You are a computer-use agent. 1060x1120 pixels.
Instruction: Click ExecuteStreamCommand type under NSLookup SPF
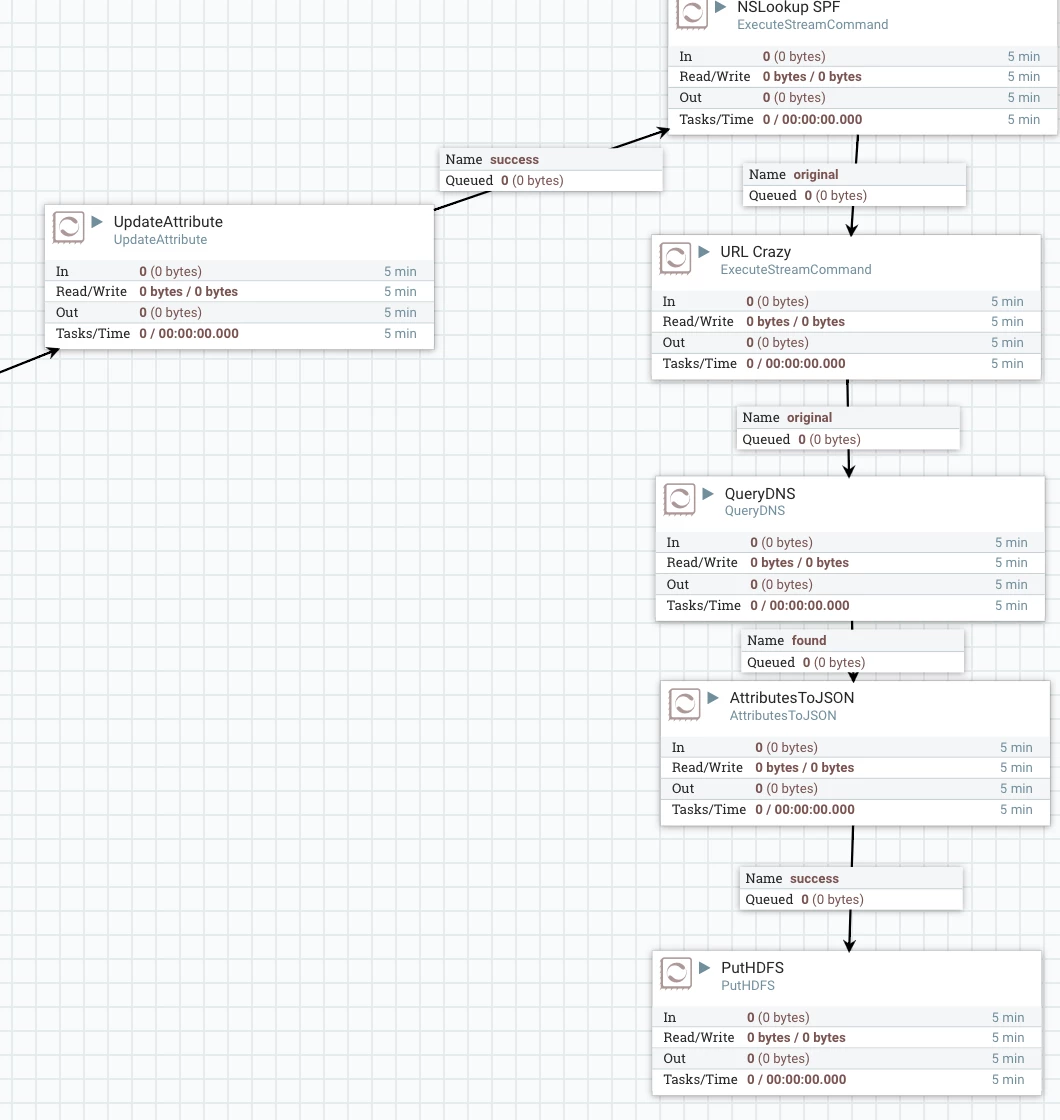[x=813, y=24]
